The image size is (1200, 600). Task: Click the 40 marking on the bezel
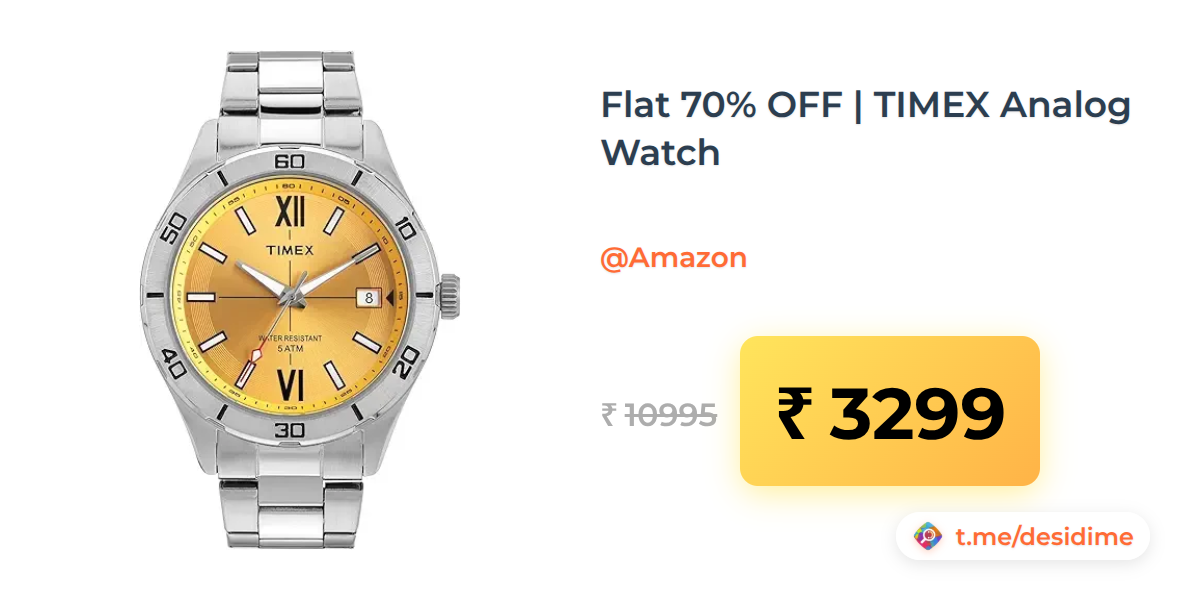(172, 364)
